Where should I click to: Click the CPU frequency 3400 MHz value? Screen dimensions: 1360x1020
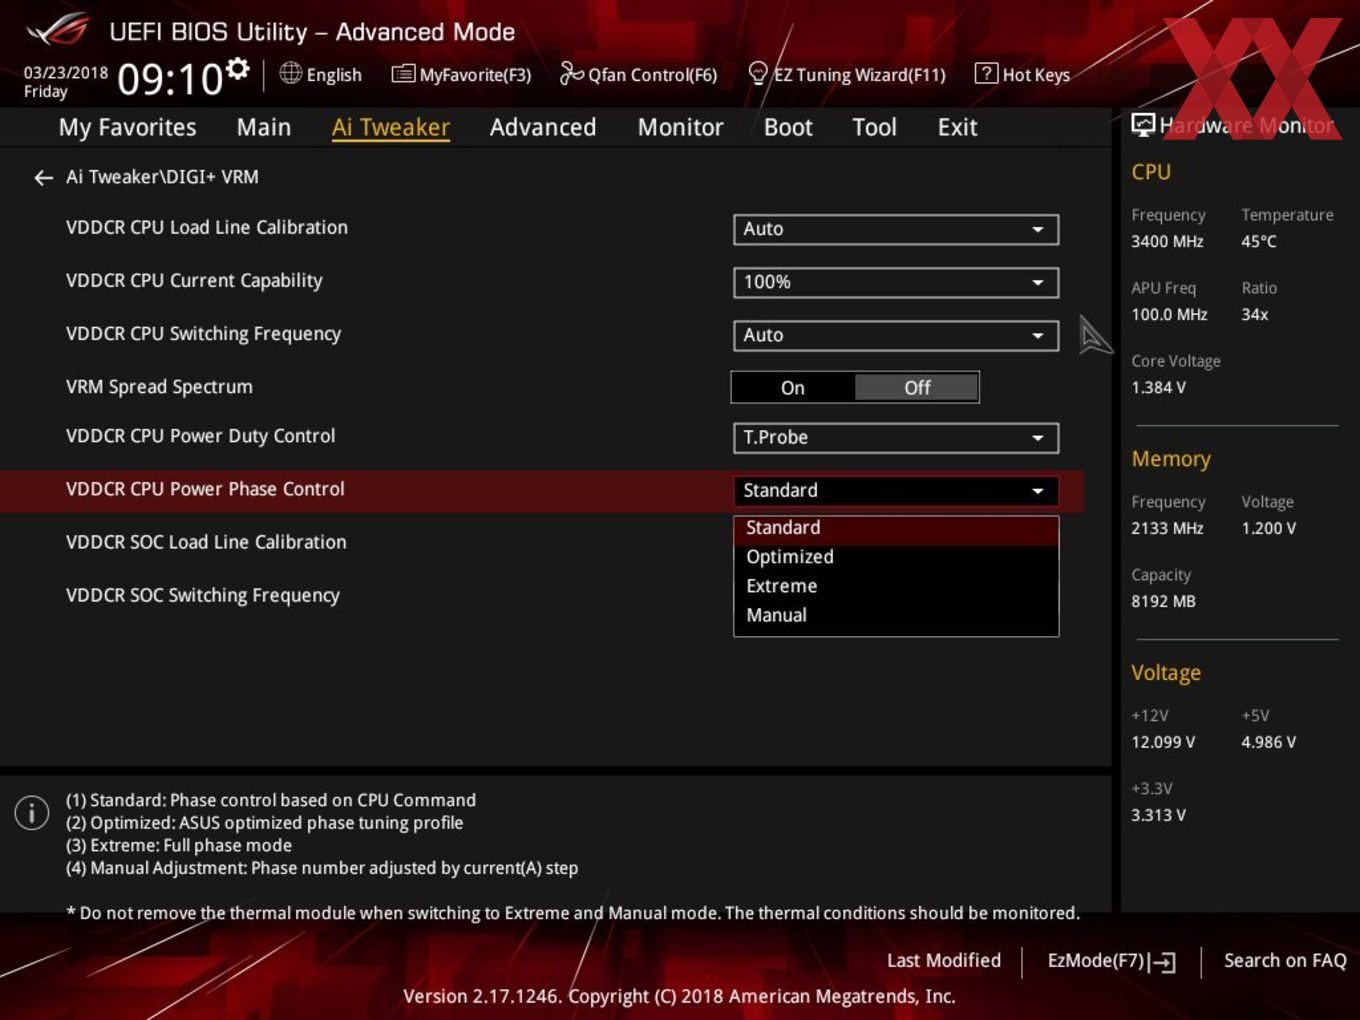tap(1167, 241)
